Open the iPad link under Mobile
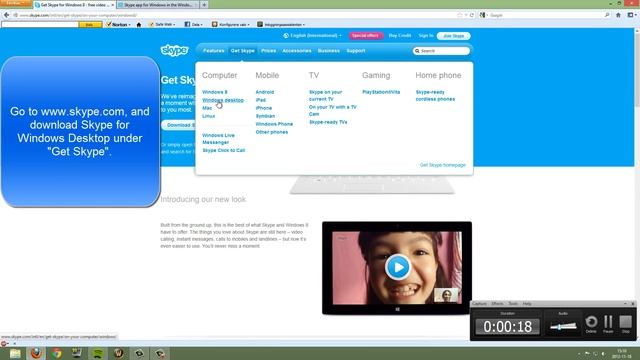 [x=260, y=100]
